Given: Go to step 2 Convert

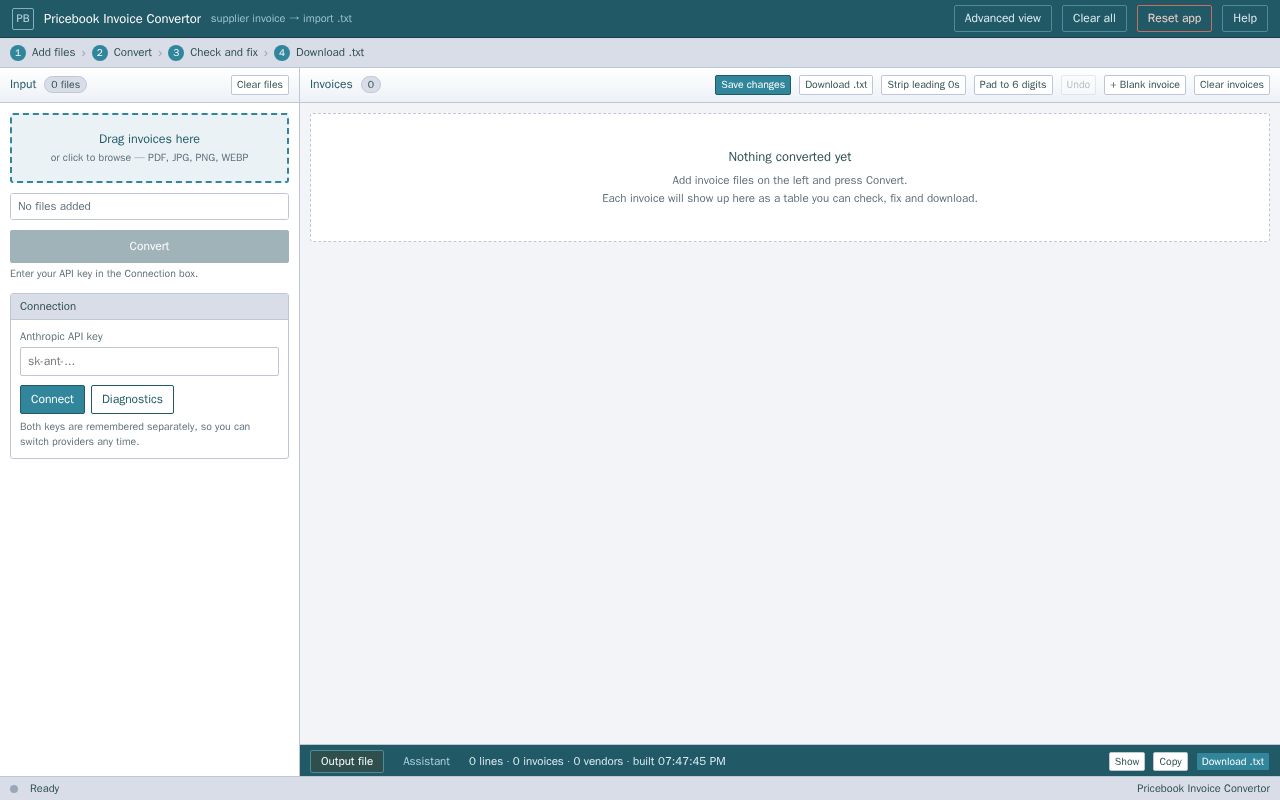Looking at the screenshot, I should point(122,52).
